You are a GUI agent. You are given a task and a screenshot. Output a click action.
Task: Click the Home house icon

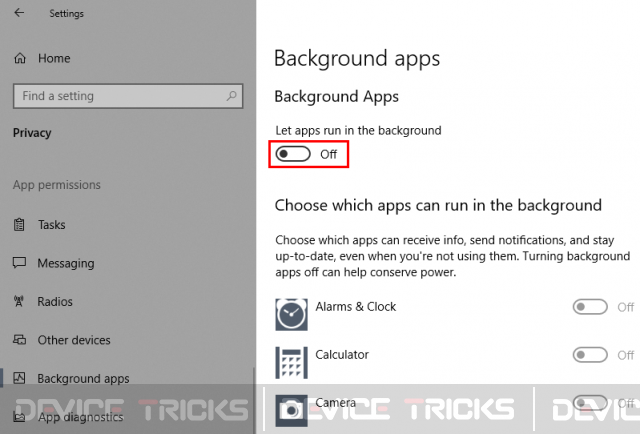tap(20, 58)
